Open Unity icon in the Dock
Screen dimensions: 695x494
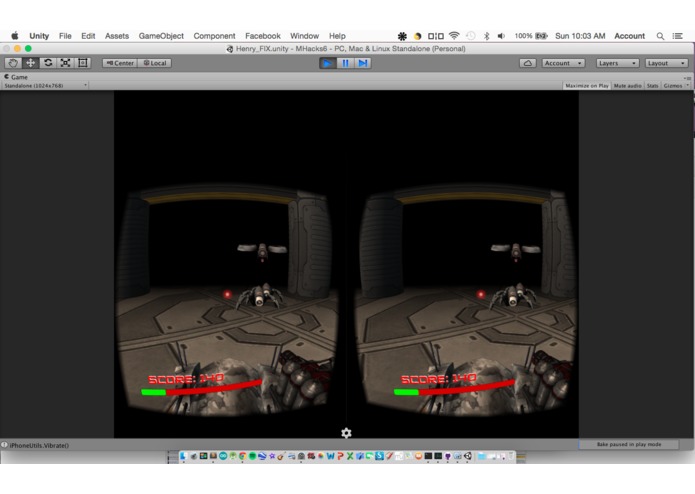[468, 456]
